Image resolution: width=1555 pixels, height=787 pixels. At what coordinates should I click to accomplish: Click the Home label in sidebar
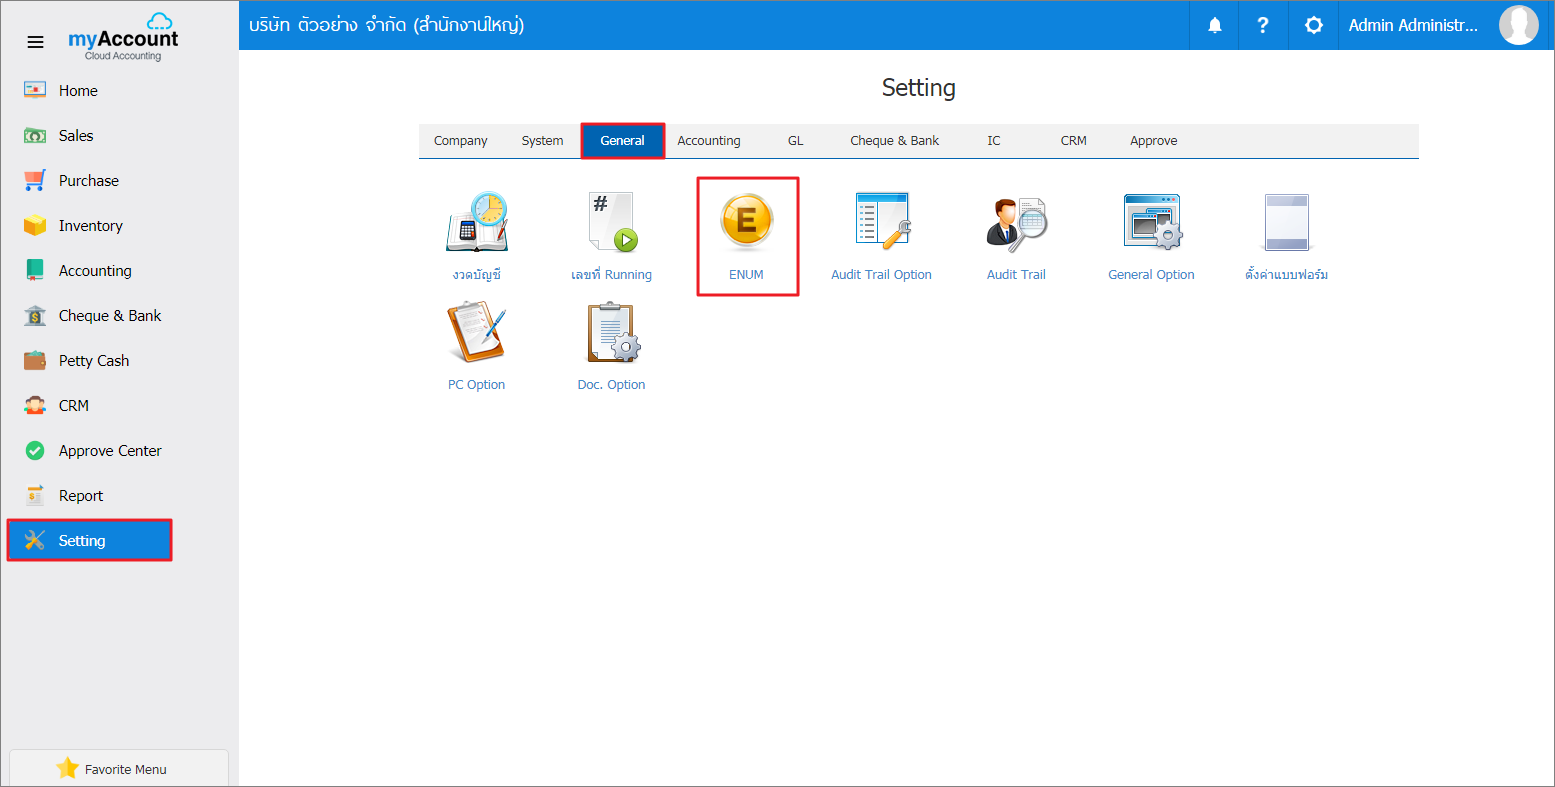coord(78,91)
